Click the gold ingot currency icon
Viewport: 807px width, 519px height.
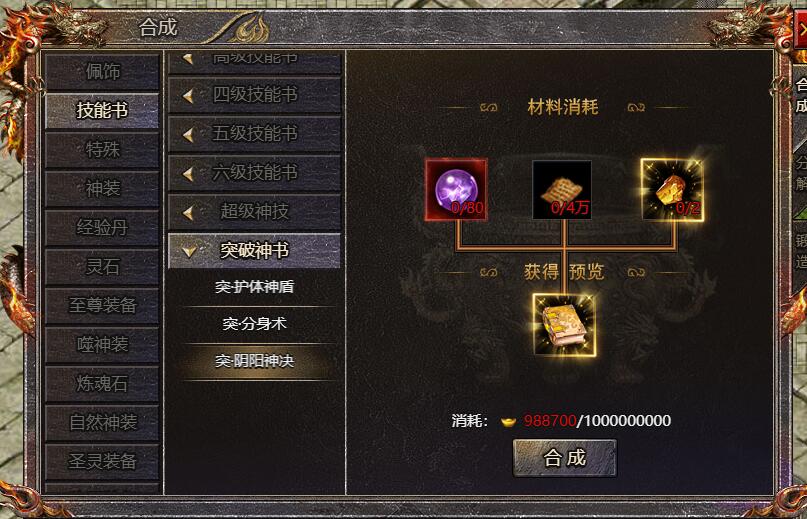(508, 422)
